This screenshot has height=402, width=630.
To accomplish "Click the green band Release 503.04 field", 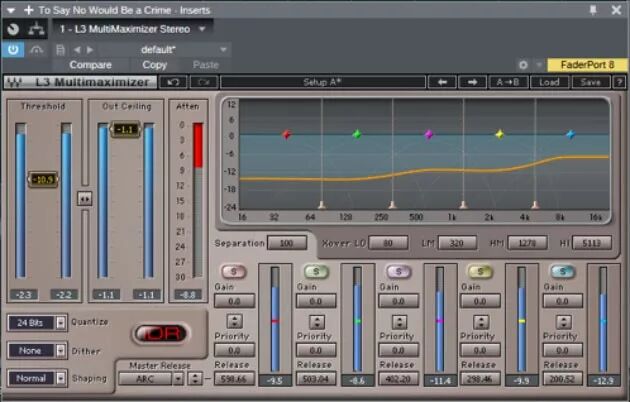I will (316, 379).
